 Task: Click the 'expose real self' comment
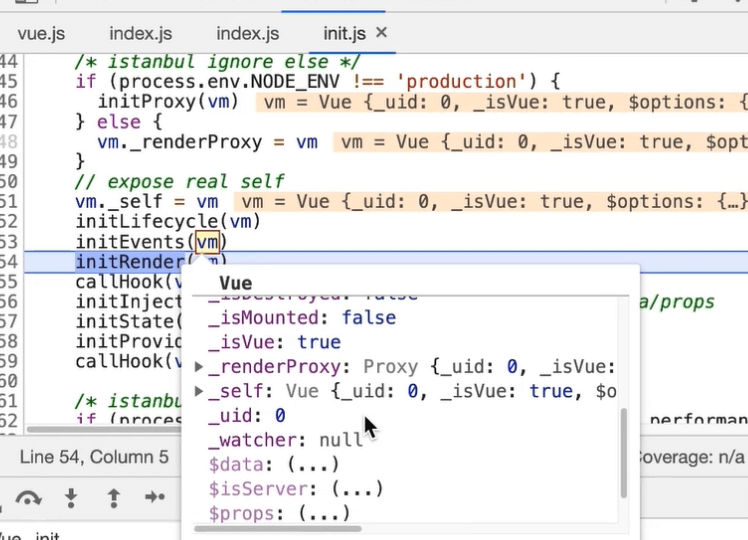pyautogui.click(x=179, y=182)
